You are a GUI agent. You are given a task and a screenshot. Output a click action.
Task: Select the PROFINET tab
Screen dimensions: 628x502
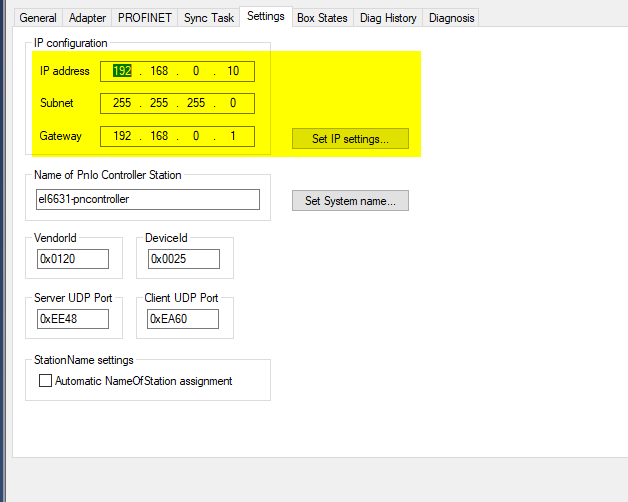pos(144,18)
